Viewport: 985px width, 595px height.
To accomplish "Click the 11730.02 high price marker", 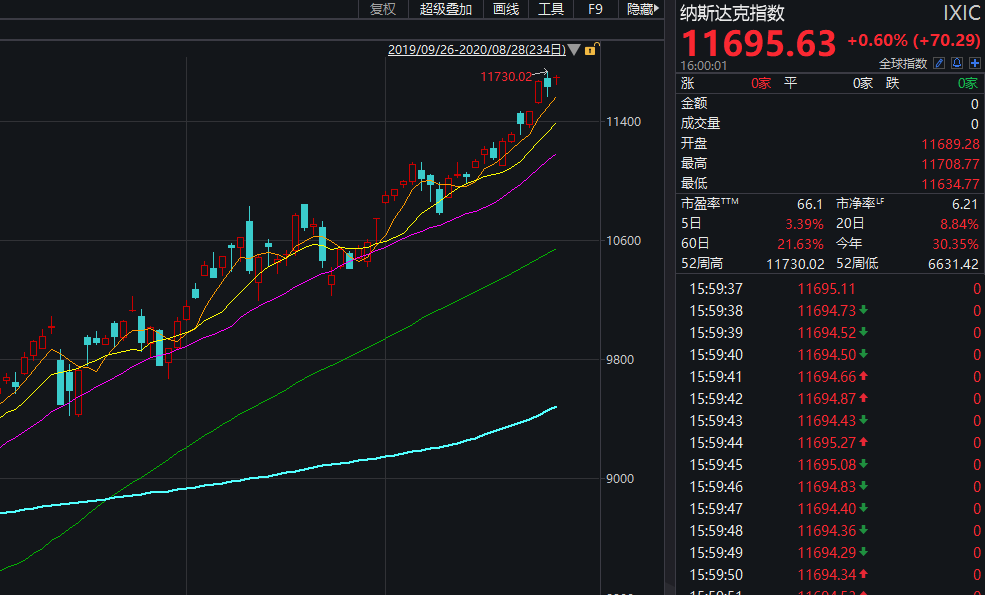I will [x=505, y=76].
